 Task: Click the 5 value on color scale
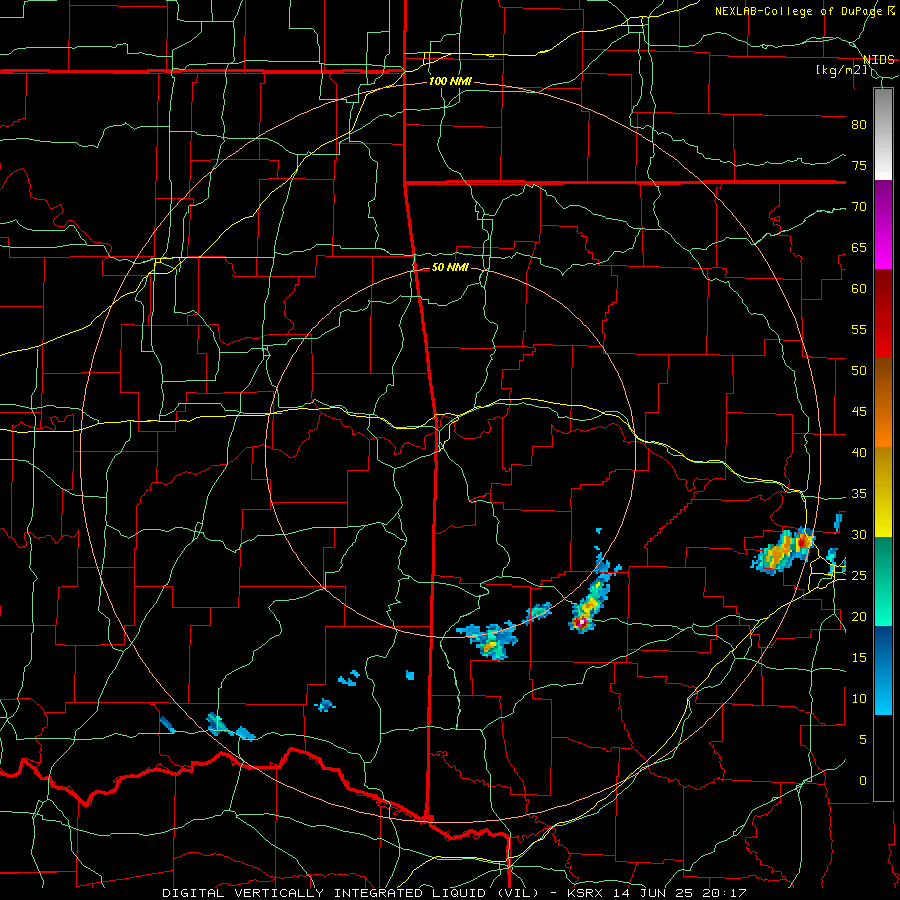pyautogui.click(x=863, y=739)
